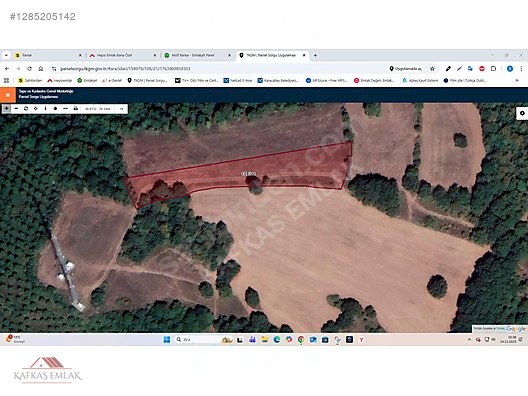Viewport: 528px width, 396px height.
Task: Open the map layers button at right edge
Action: (x=522, y=113)
